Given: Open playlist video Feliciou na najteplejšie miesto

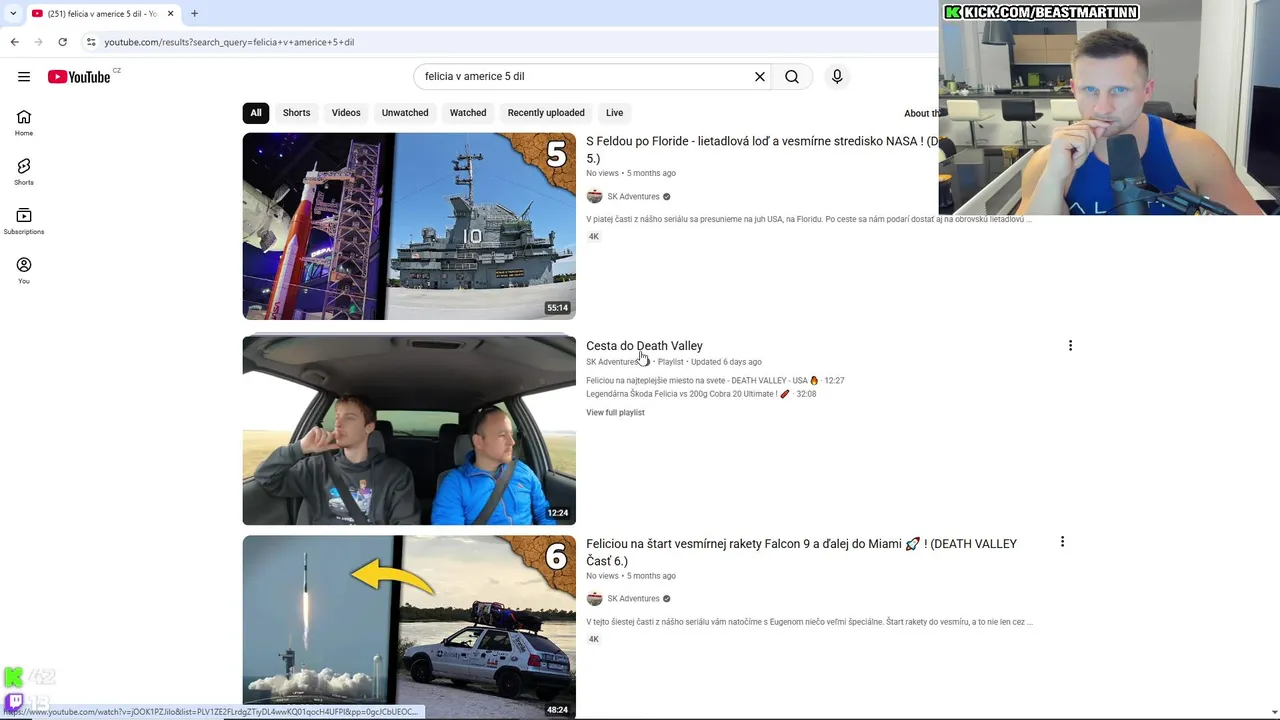Looking at the screenshot, I should (715, 380).
